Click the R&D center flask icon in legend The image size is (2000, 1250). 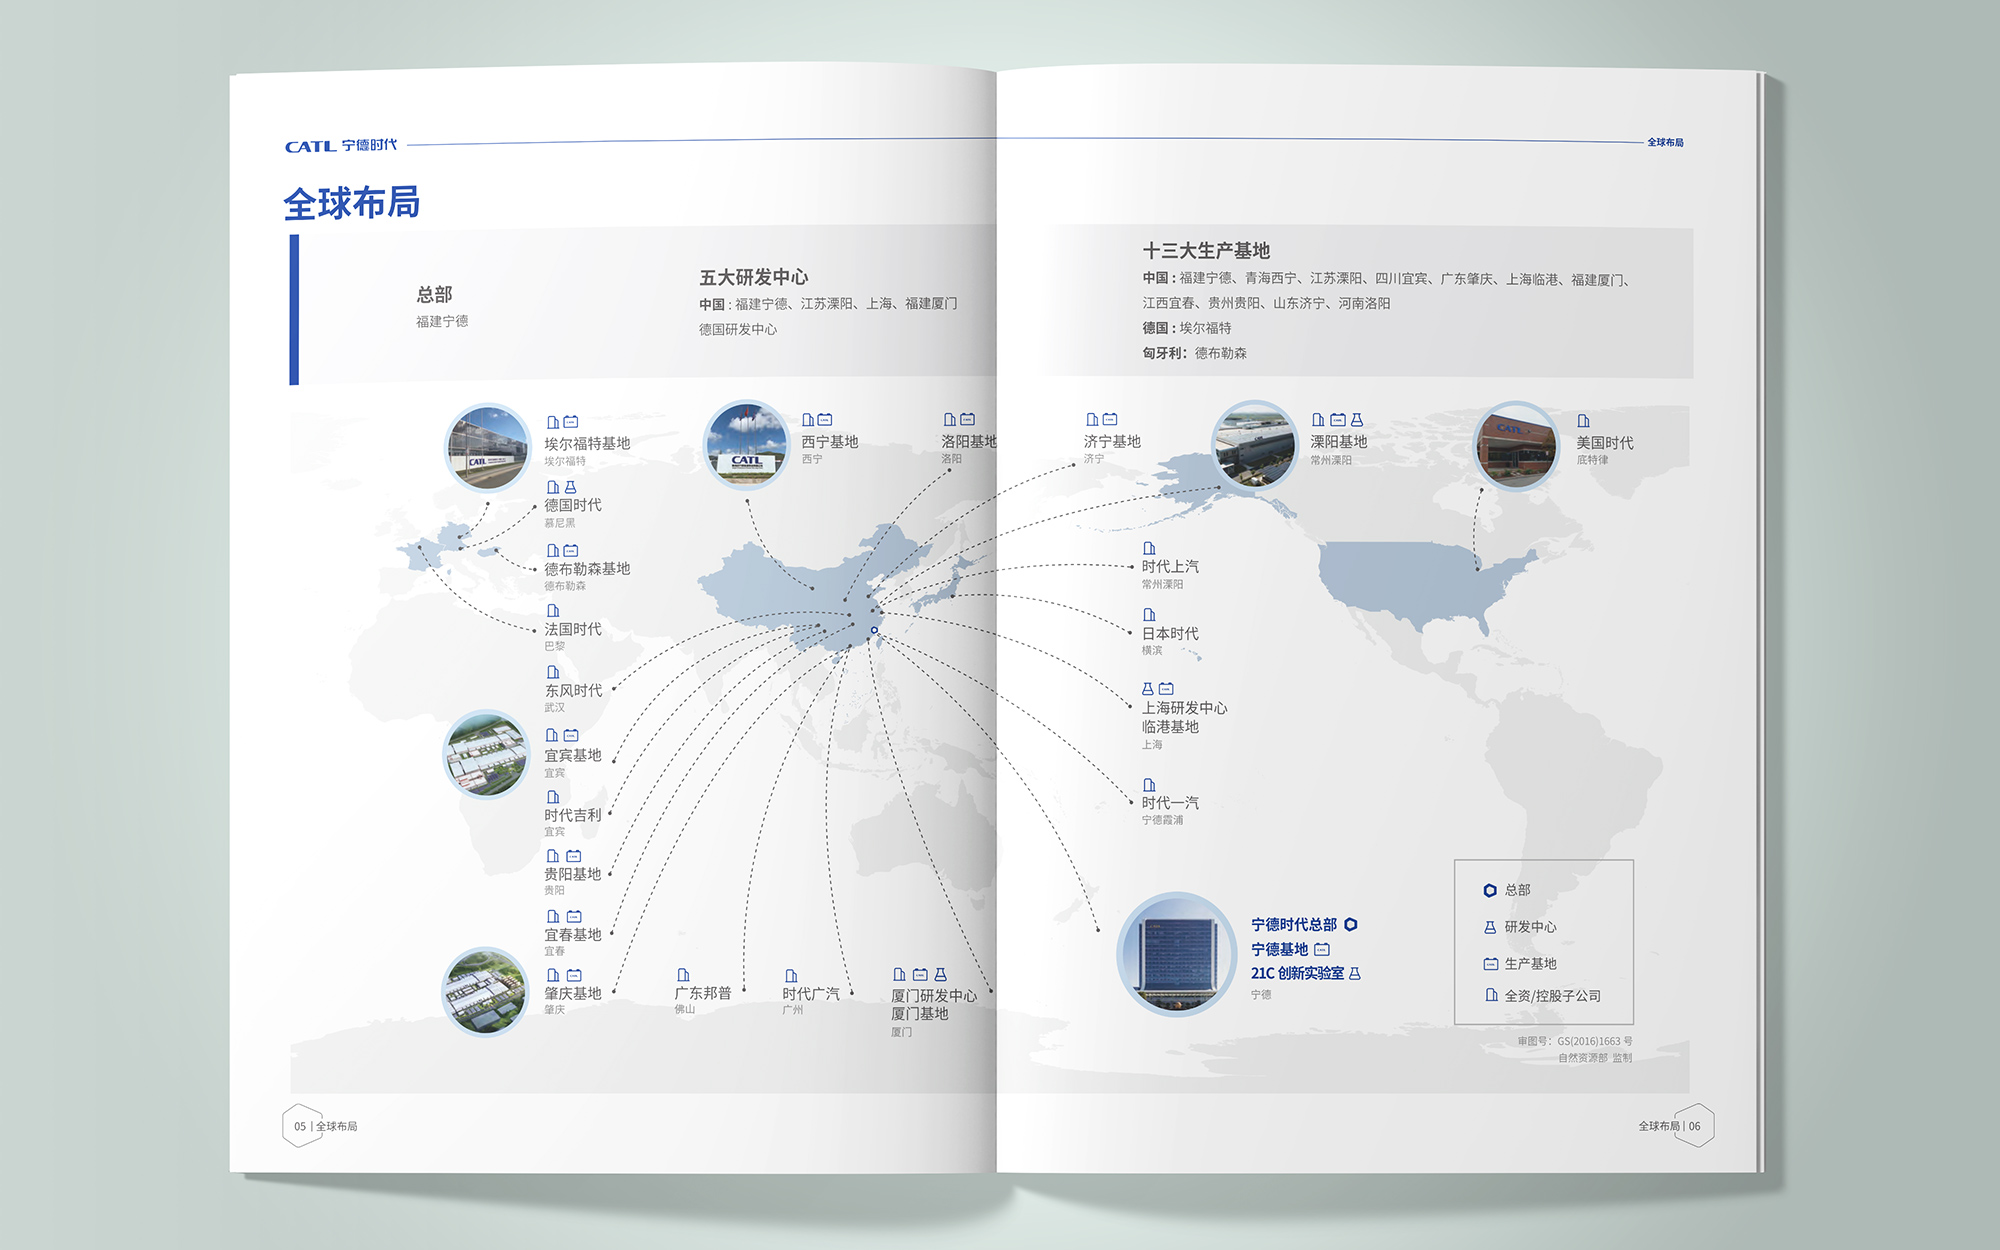pyautogui.click(x=1490, y=927)
